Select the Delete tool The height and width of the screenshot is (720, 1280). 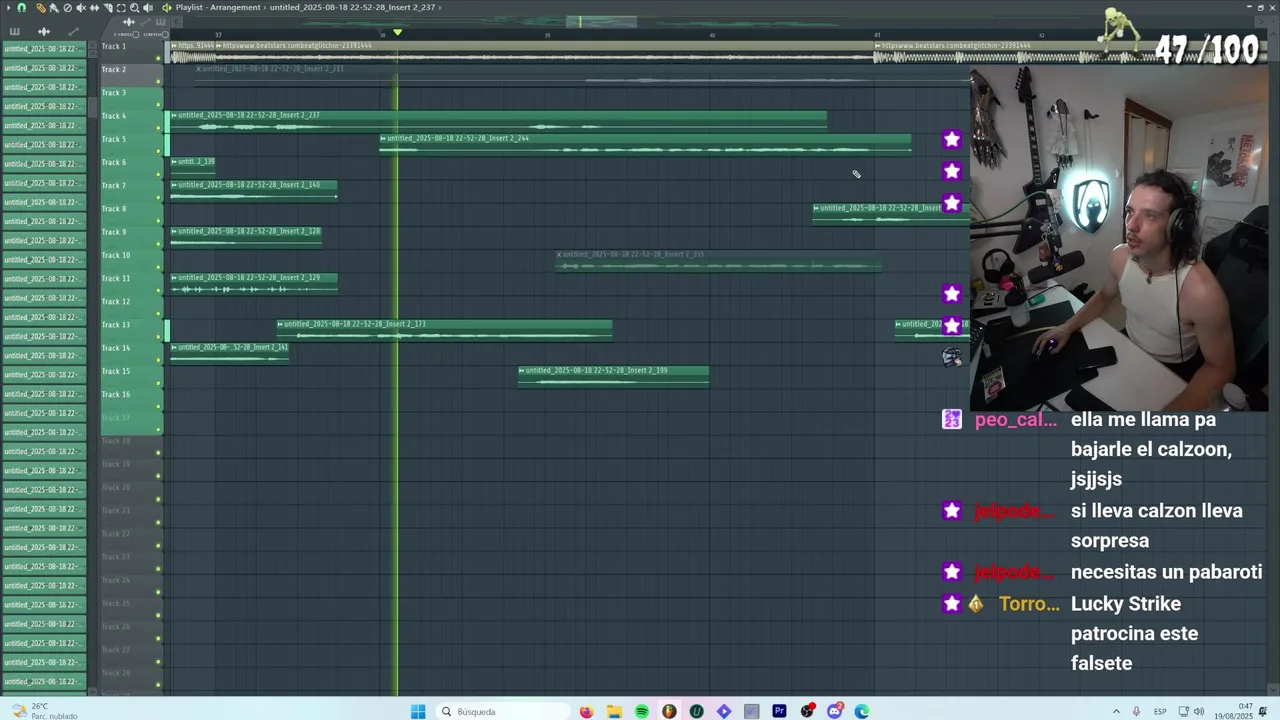67,7
